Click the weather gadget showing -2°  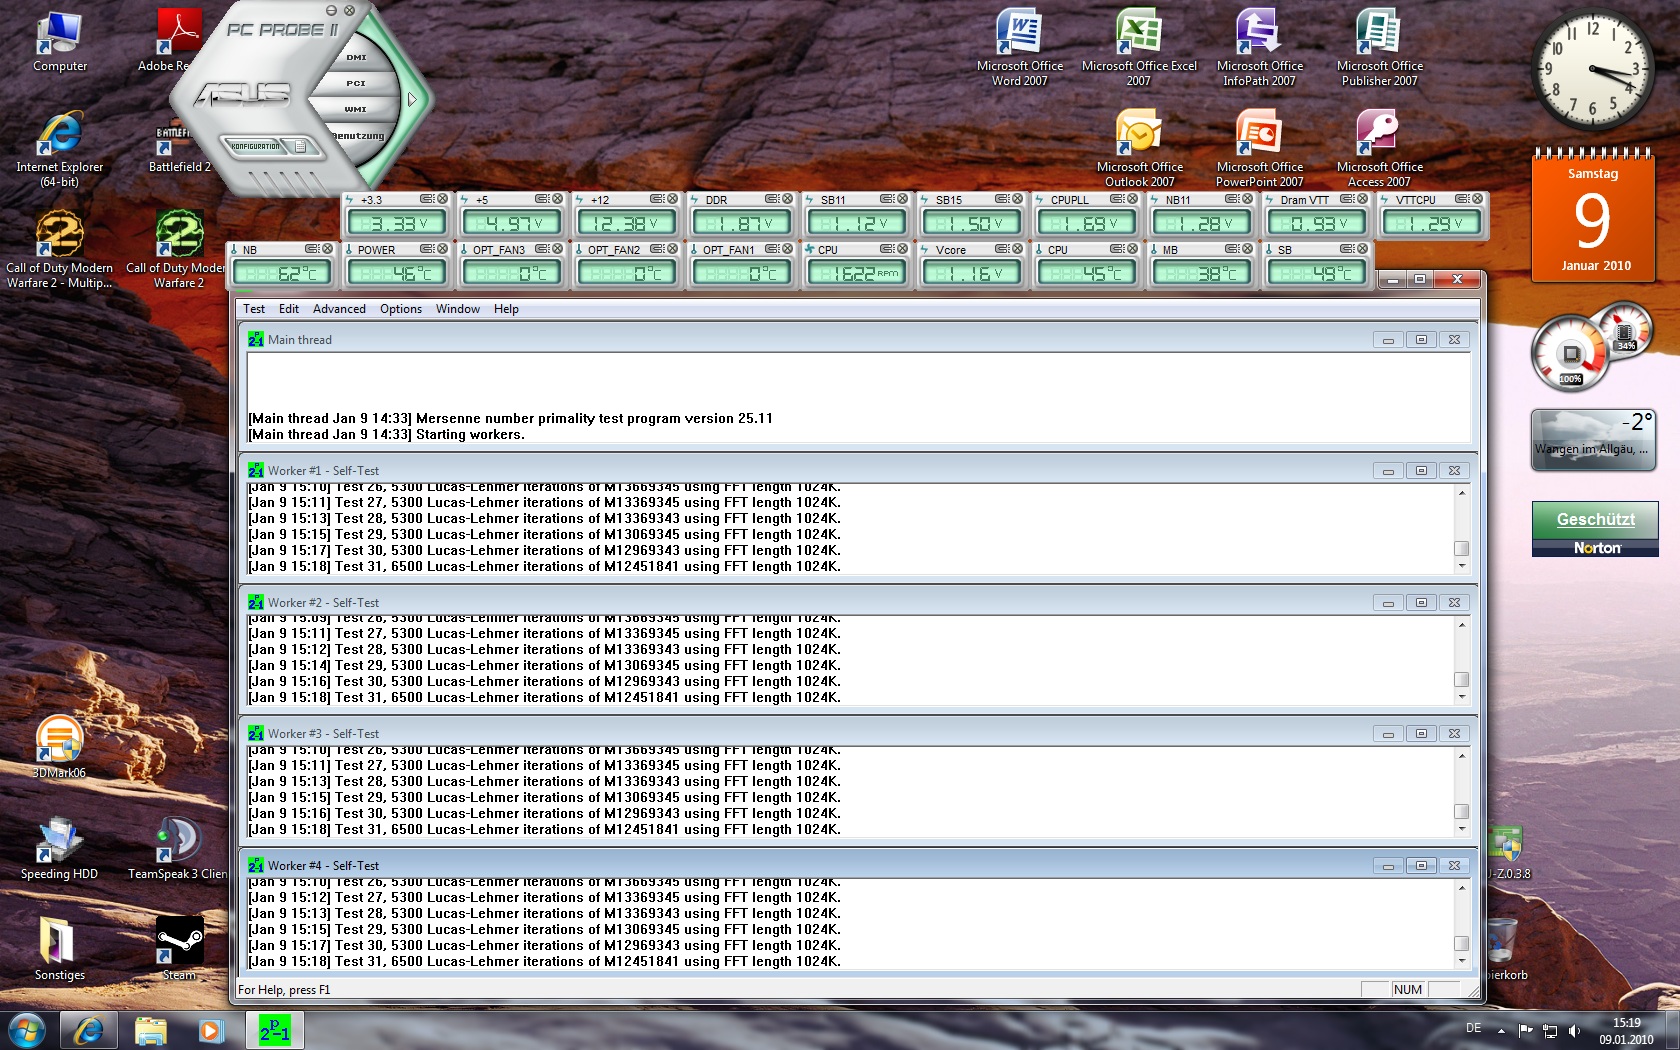[1593, 438]
